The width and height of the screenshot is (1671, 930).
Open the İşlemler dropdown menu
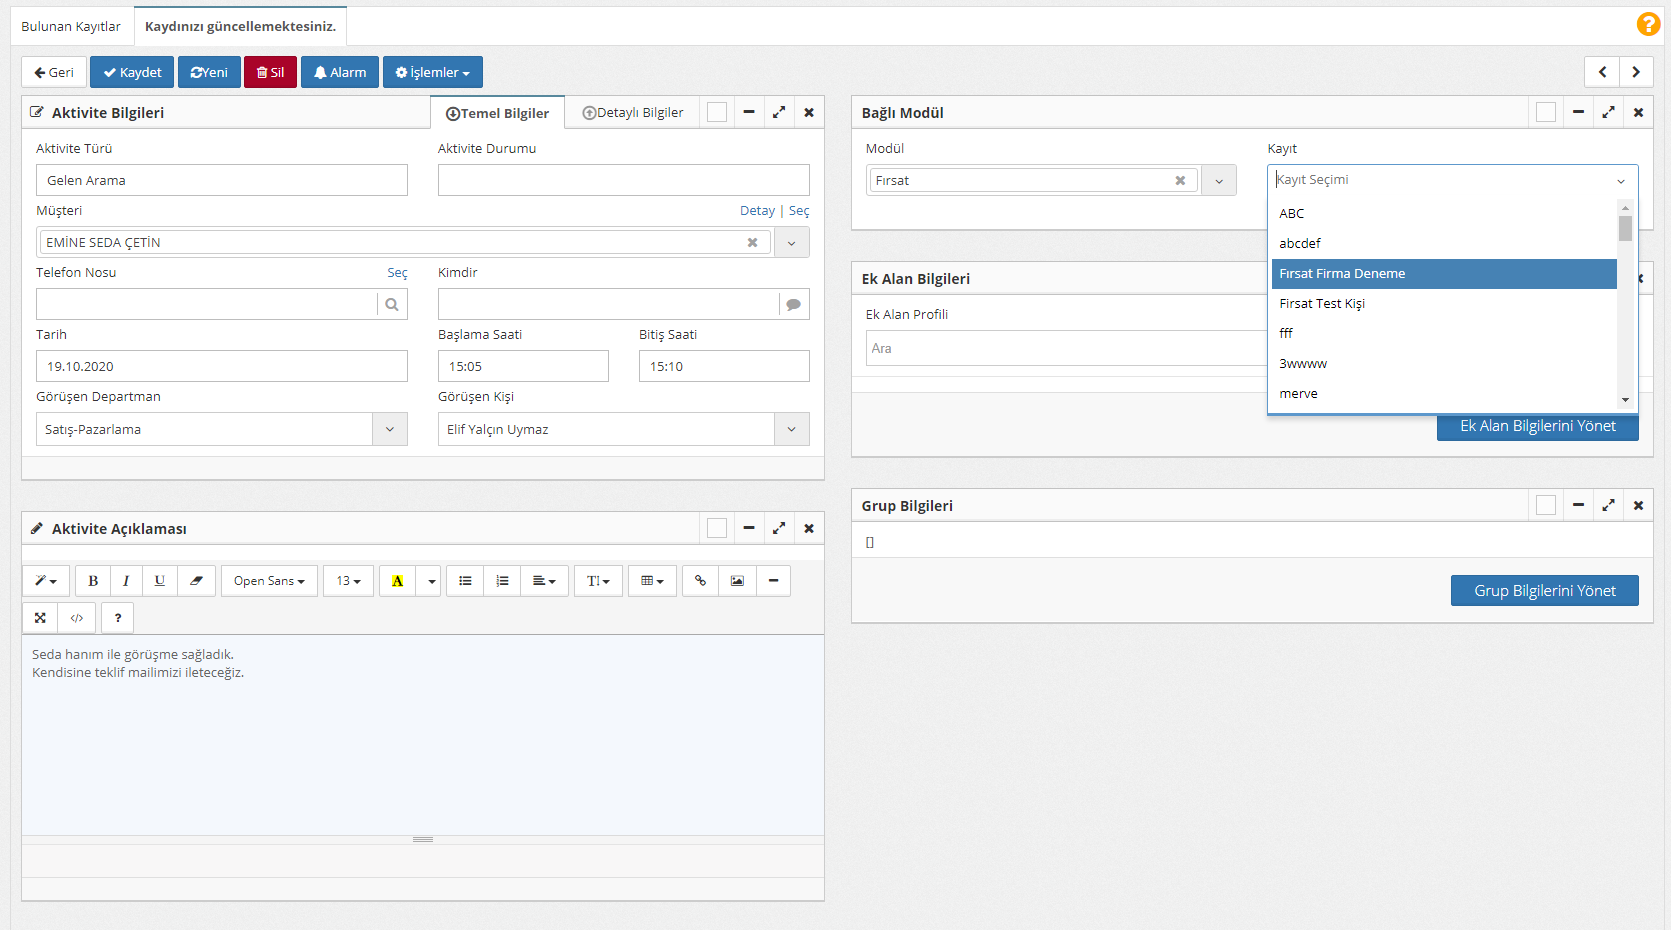click(432, 73)
